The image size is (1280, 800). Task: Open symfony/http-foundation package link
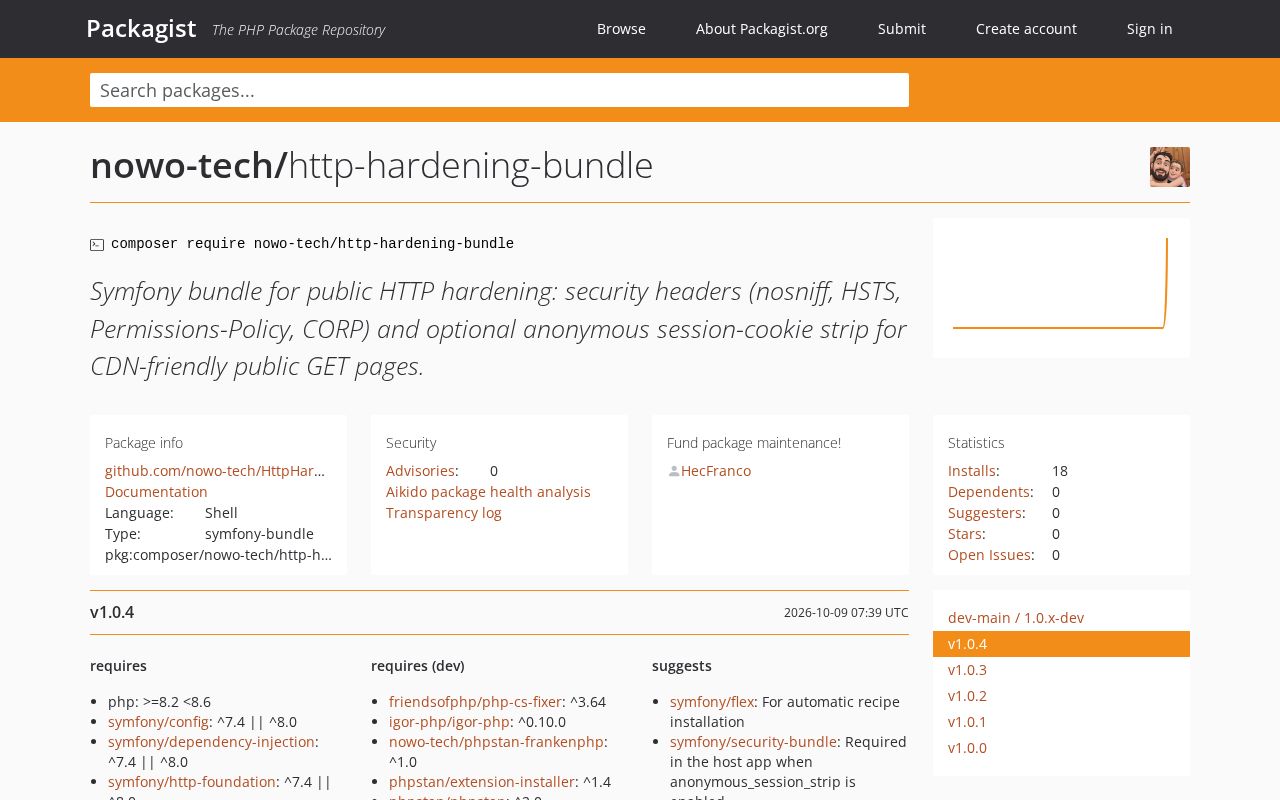pyautogui.click(x=192, y=782)
